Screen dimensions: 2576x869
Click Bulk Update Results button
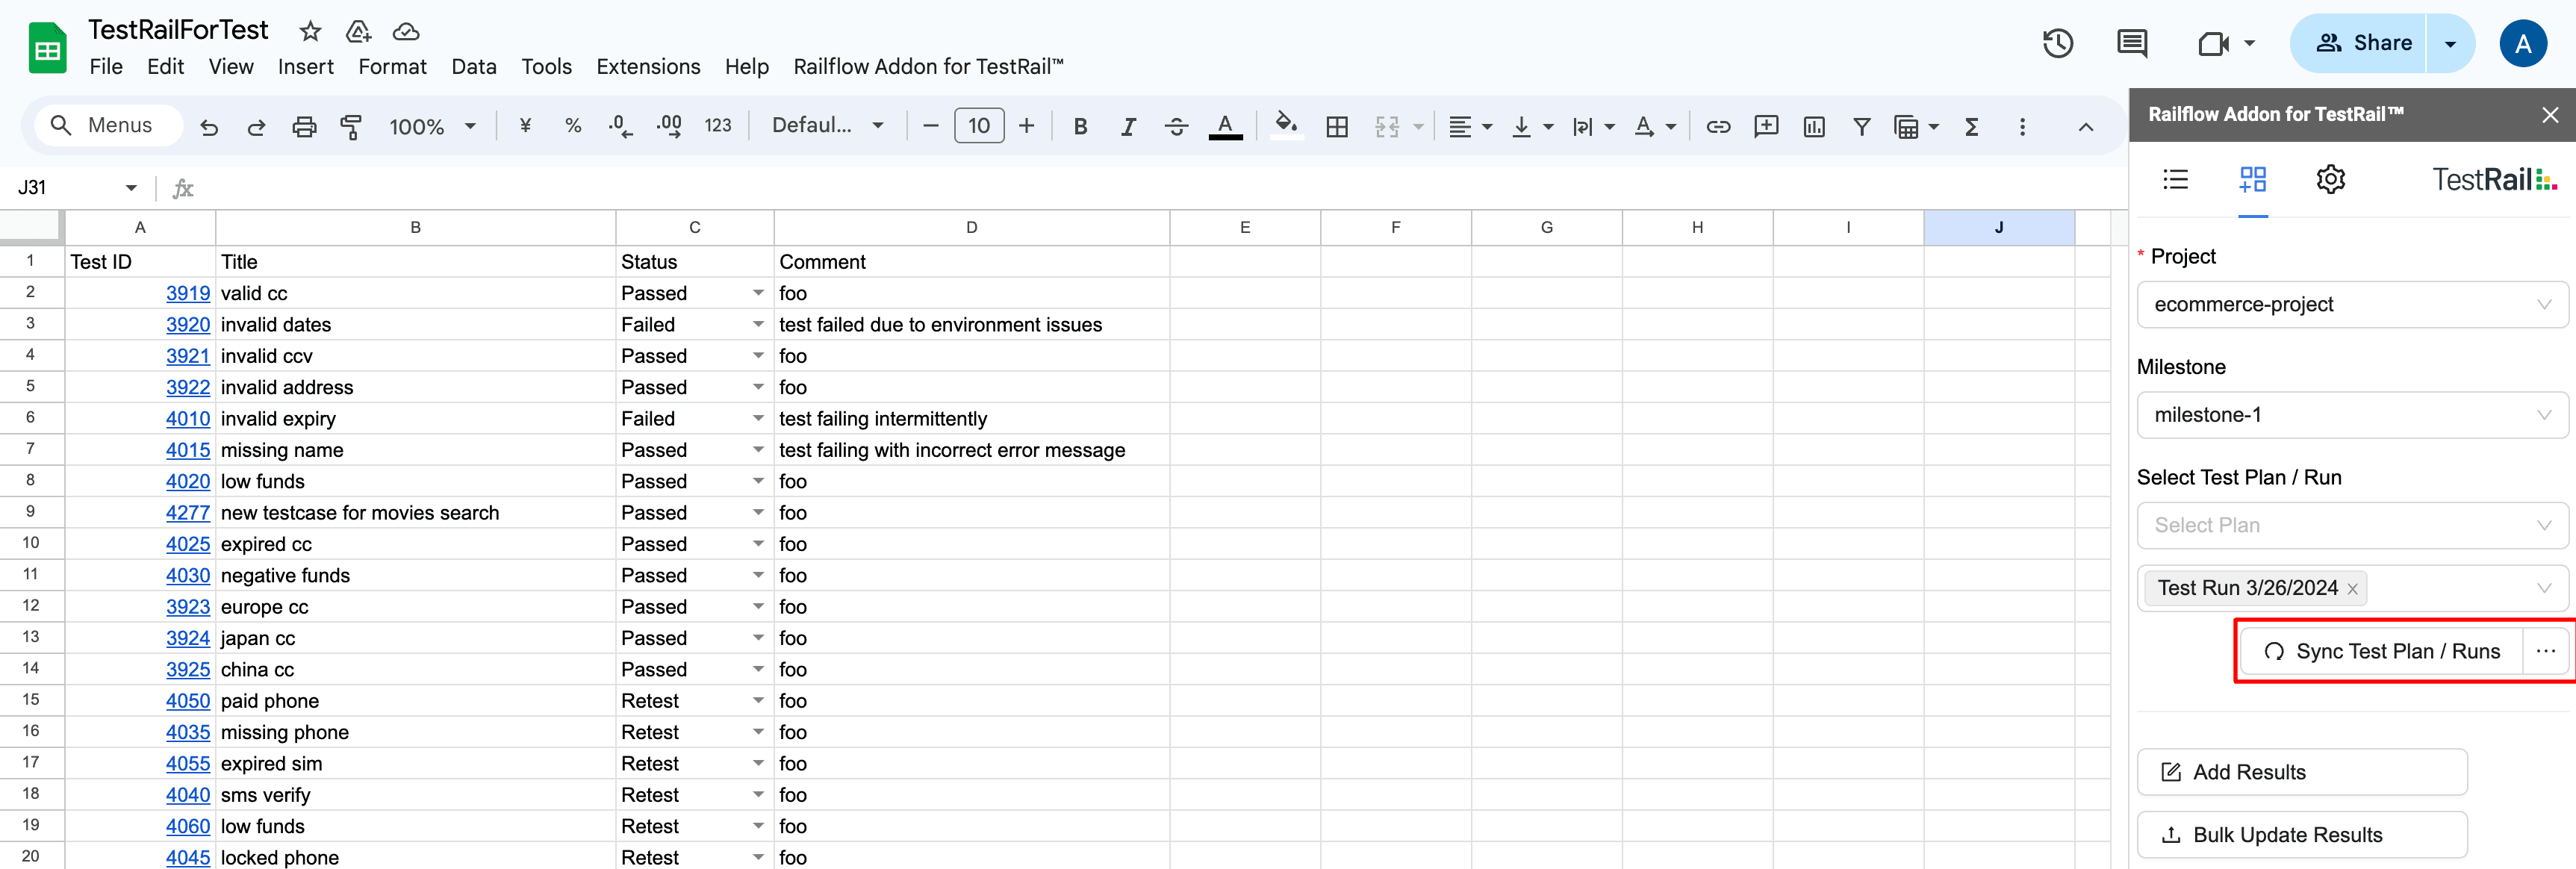(x=2302, y=835)
